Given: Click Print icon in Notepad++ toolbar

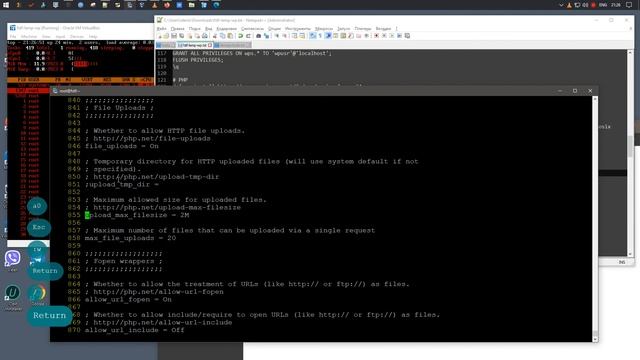Looking at the screenshot, I should coord(204,36).
